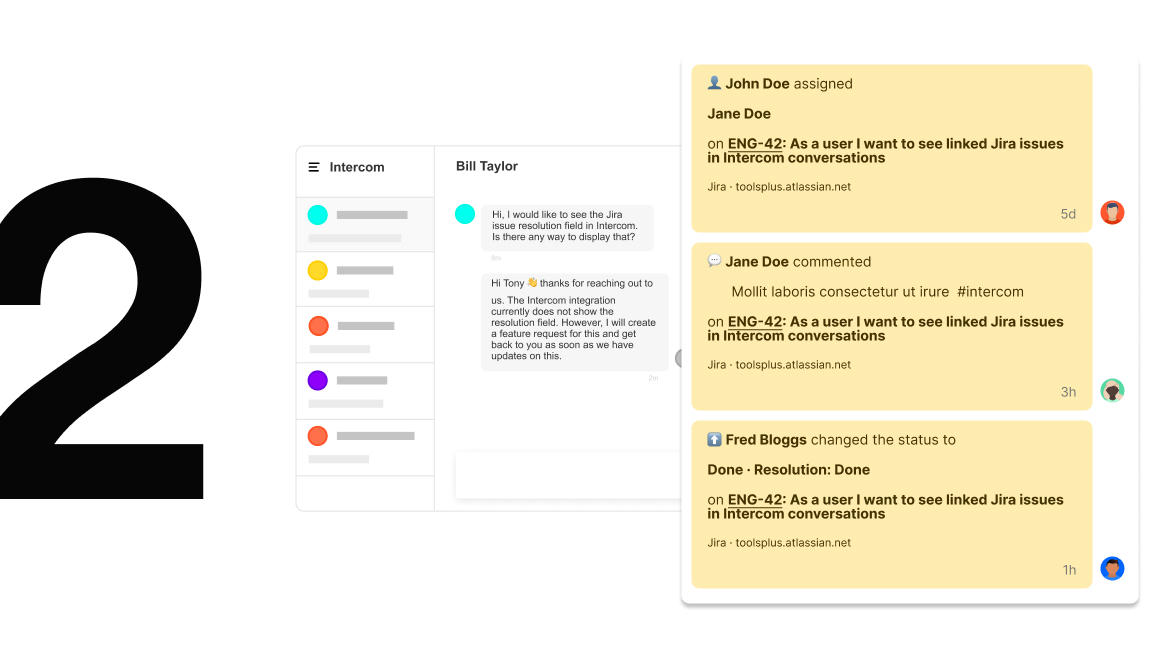1160x658 pixels.
Task: Select the conversation with the cyan avatar in the list
Action: [365, 224]
